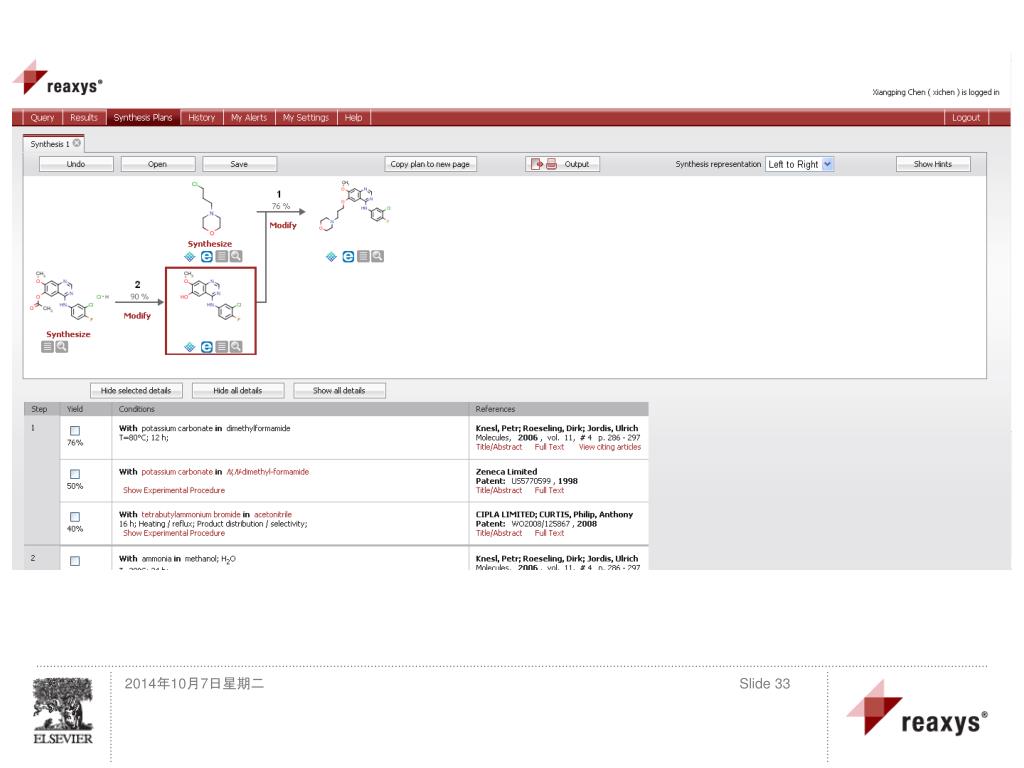Click the Synthesize link under the acetate starting material
This screenshot has width=1024, height=768.
pyautogui.click(x=68, y=334)
